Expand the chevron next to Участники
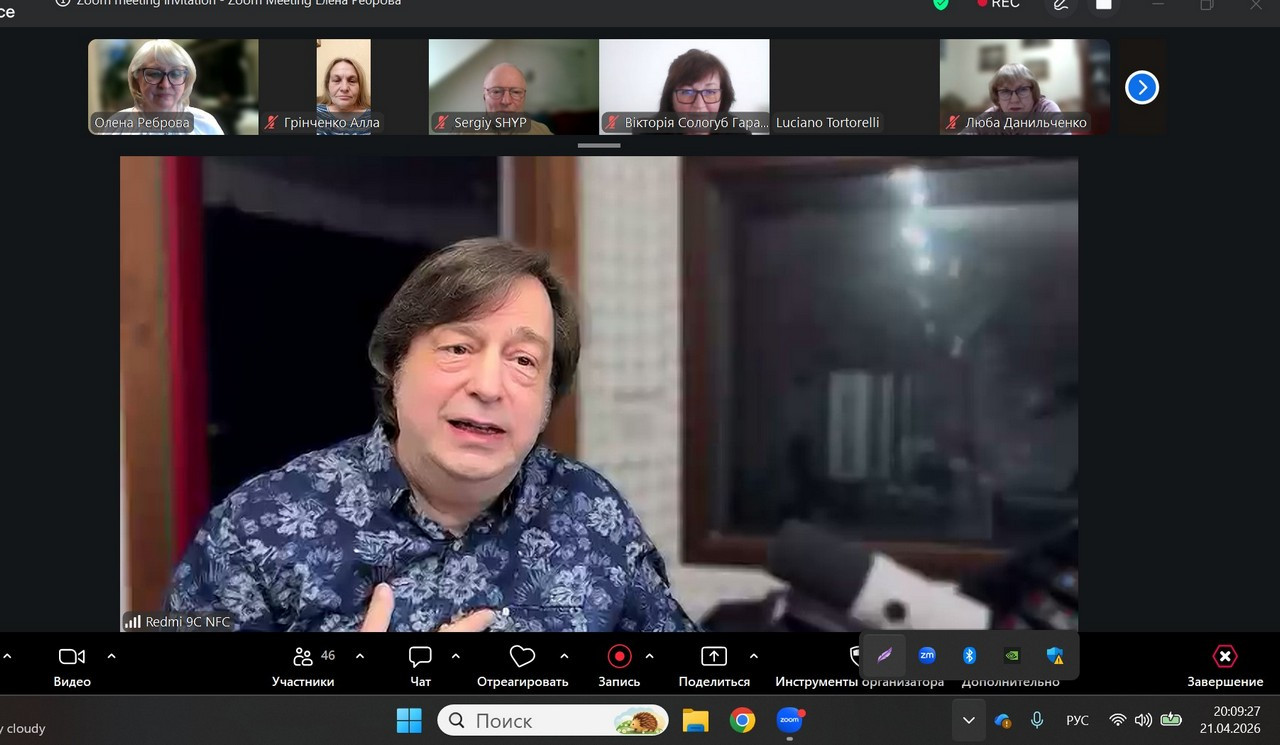1280x745 pixels. [x=360, y=657]
